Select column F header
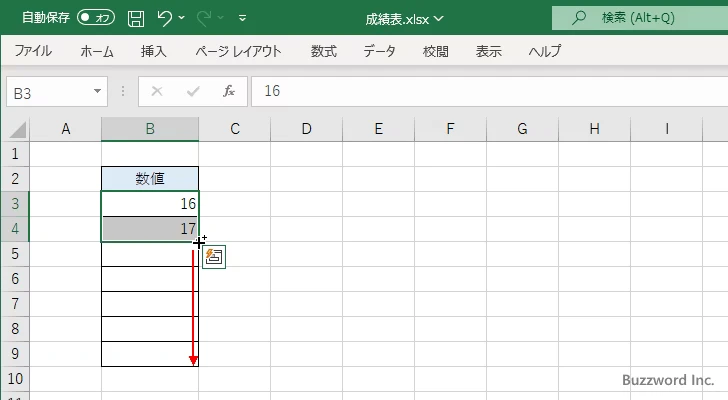The width and height of the screenshot is (728, 400). tap(450, 129)
